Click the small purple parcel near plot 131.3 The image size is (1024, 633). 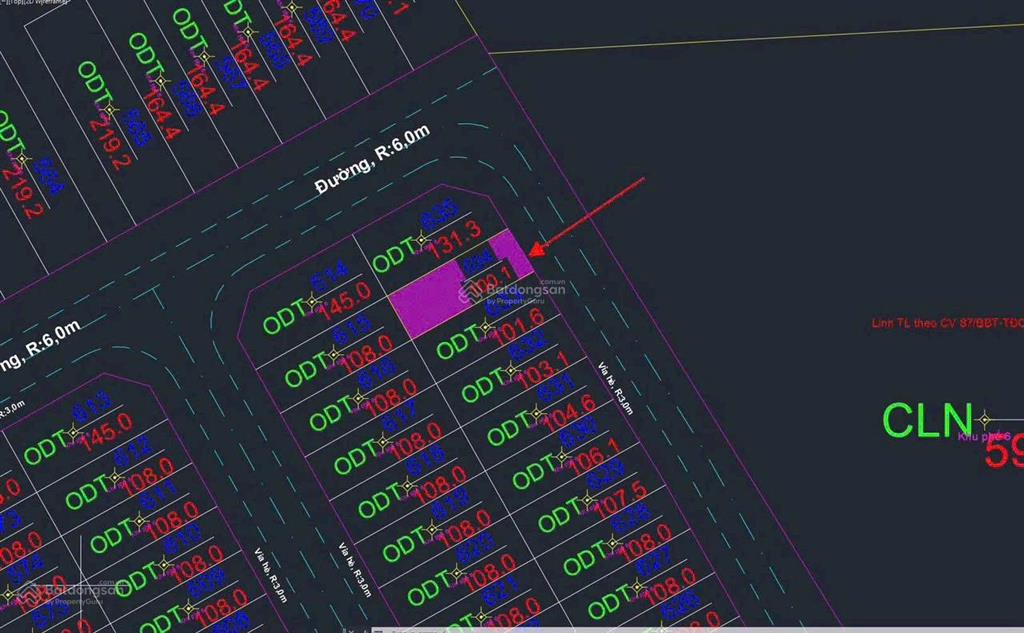[511, 253]
